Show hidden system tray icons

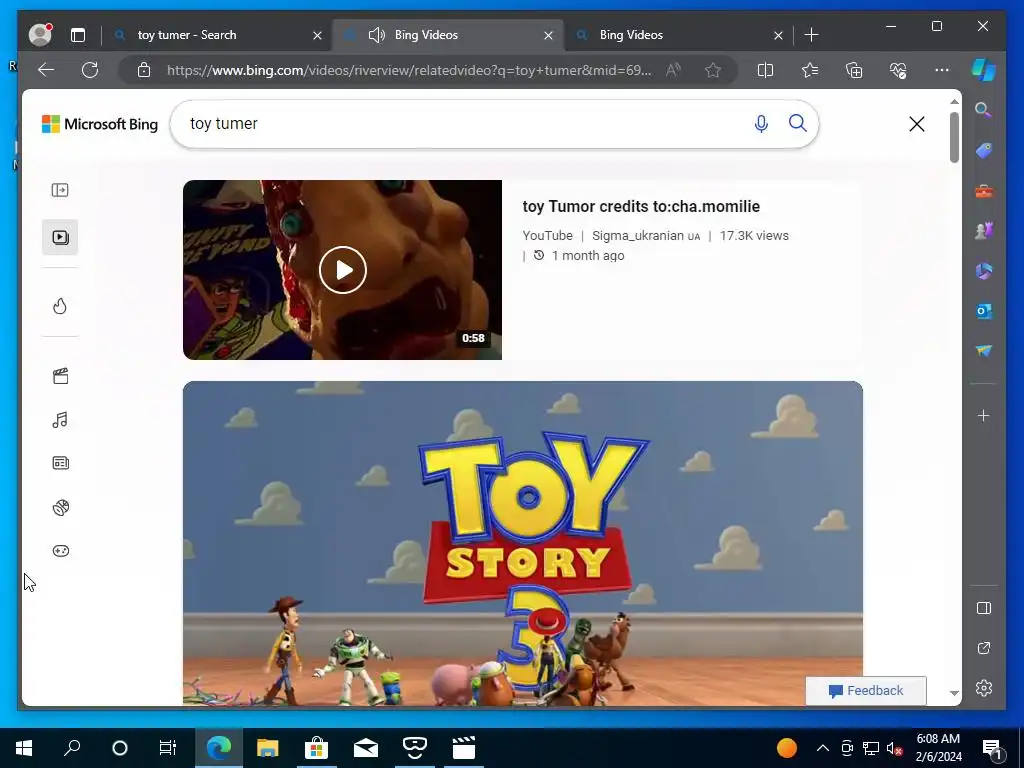tap(823, 748)
